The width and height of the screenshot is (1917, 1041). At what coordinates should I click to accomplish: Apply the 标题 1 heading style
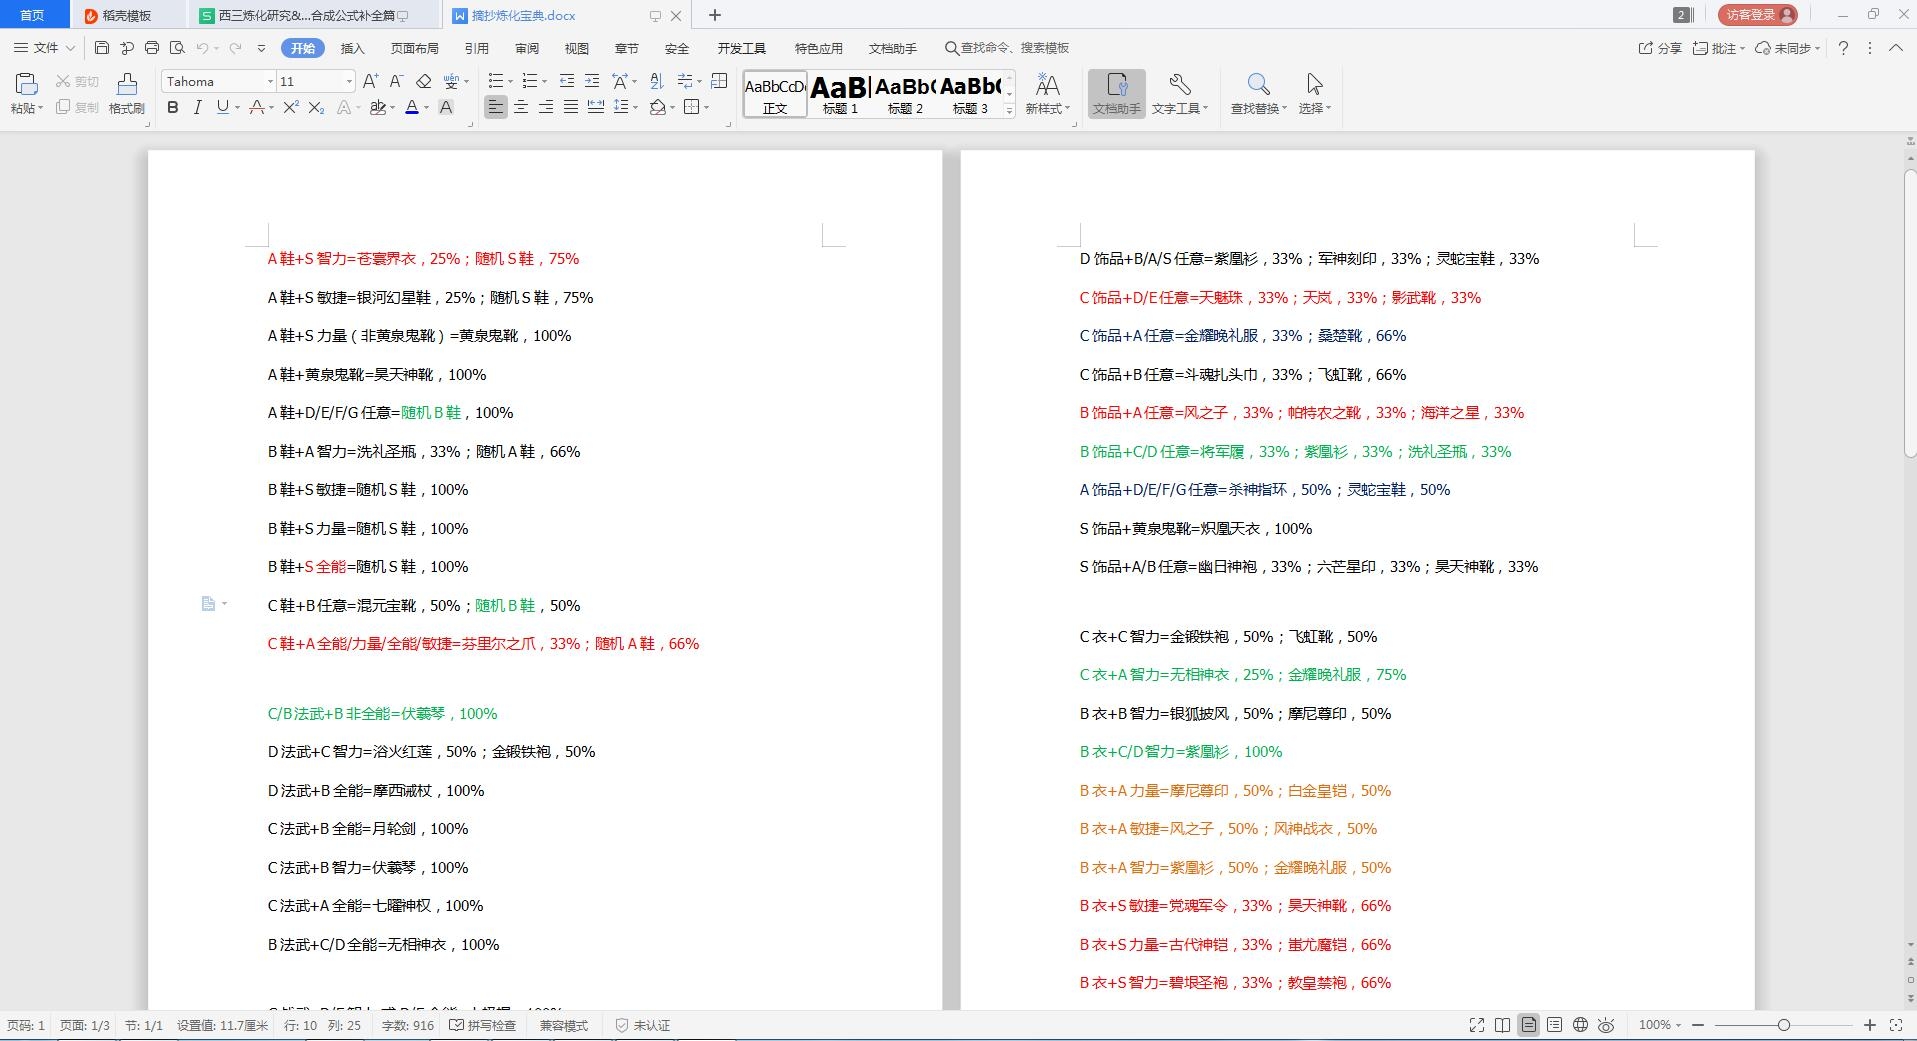840,95
